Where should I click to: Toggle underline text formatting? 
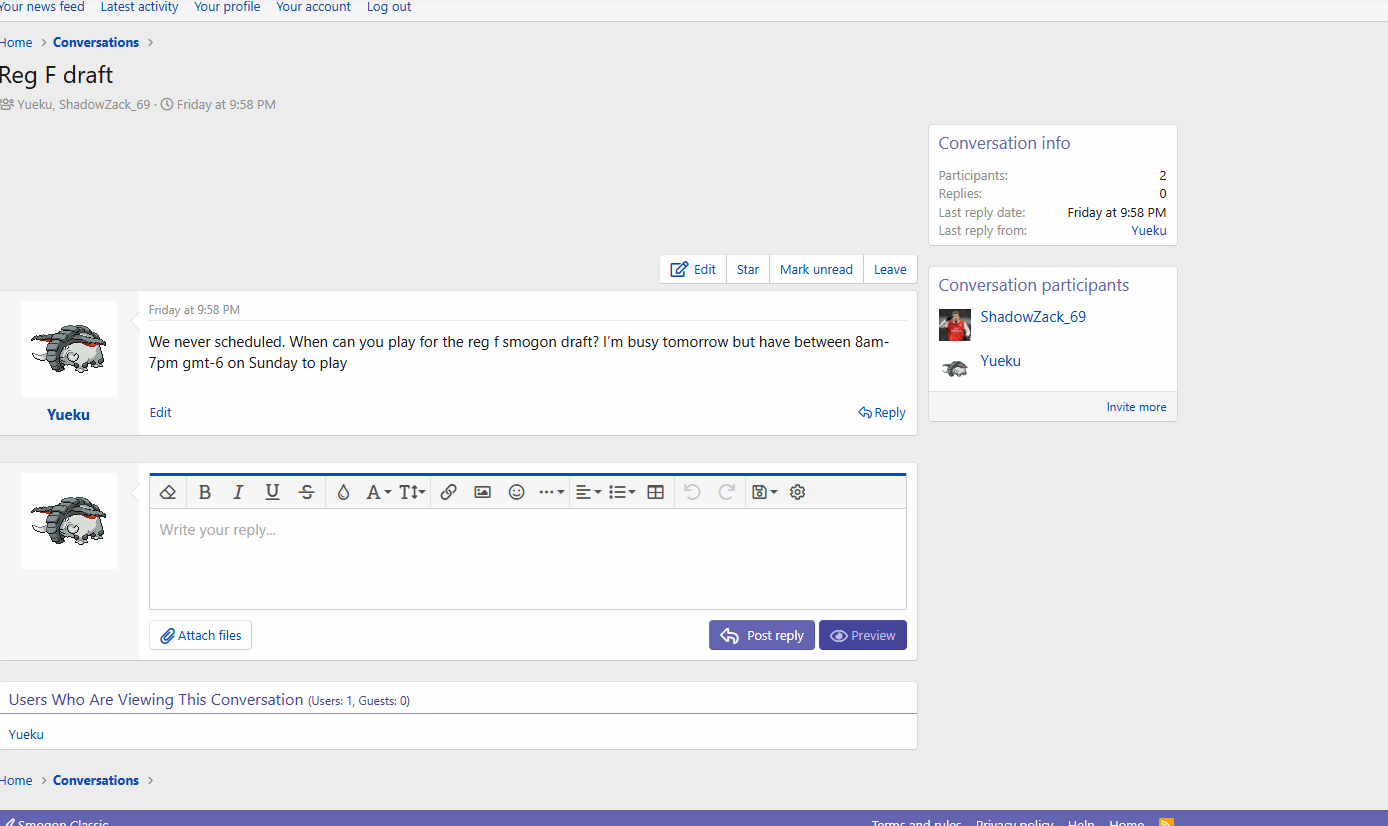coord(272,492)
